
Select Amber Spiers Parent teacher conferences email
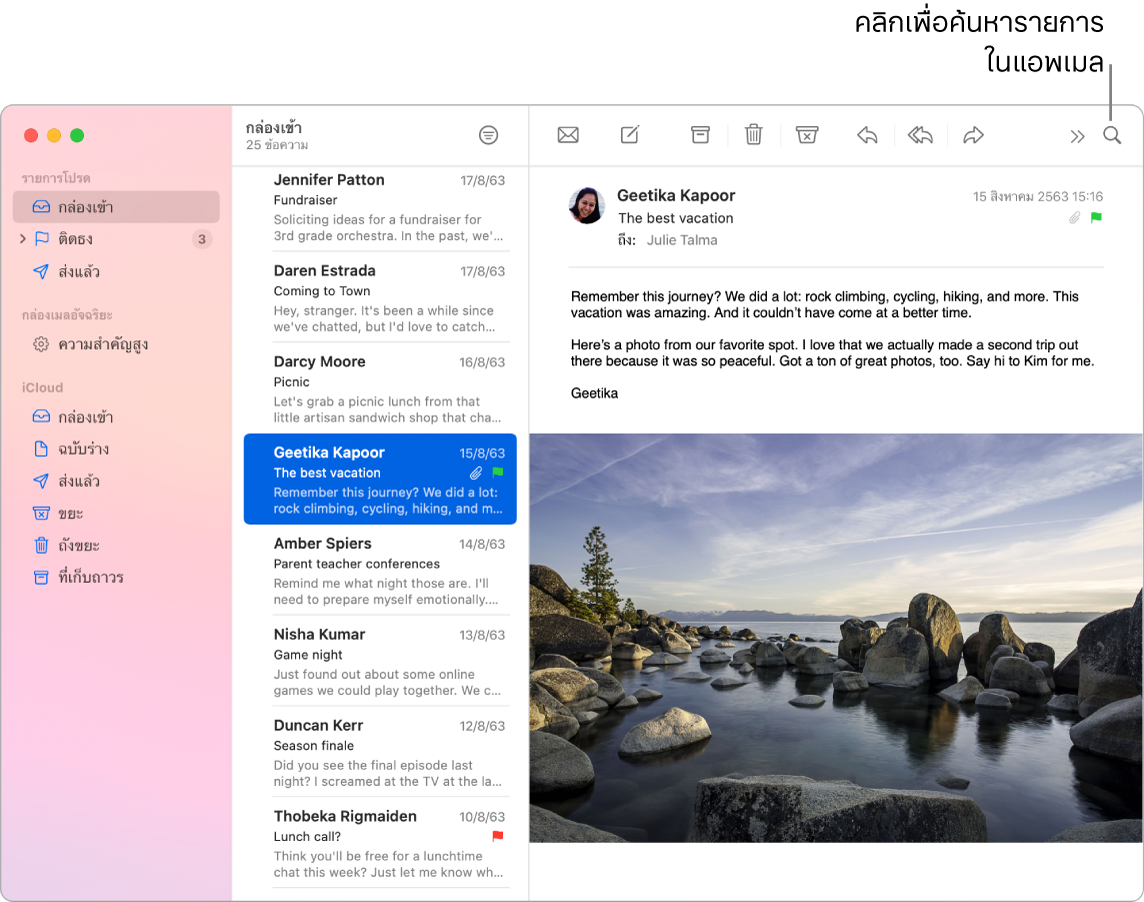(x=380, y=571)
